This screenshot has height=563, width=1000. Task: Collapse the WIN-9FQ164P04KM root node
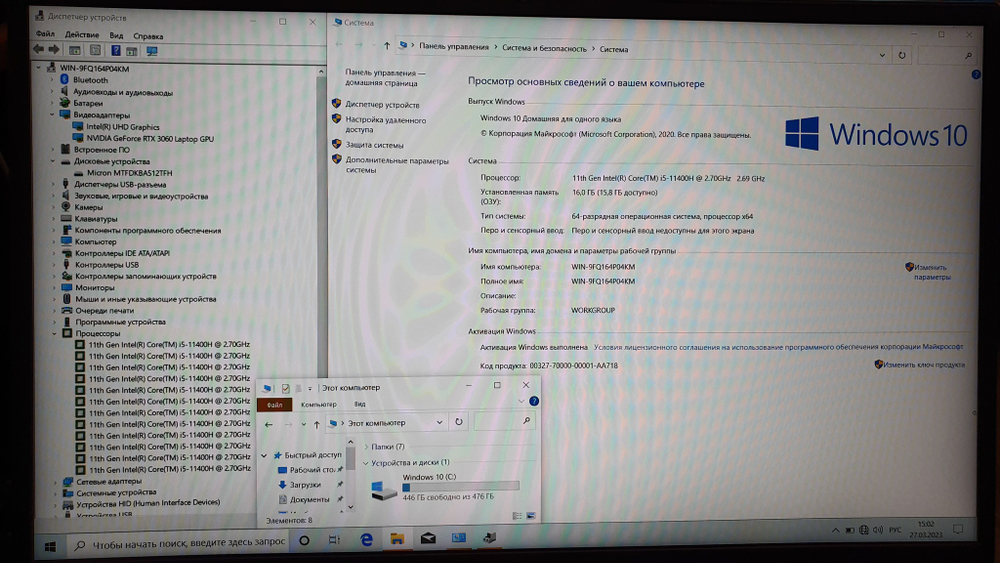pos(39,68)
